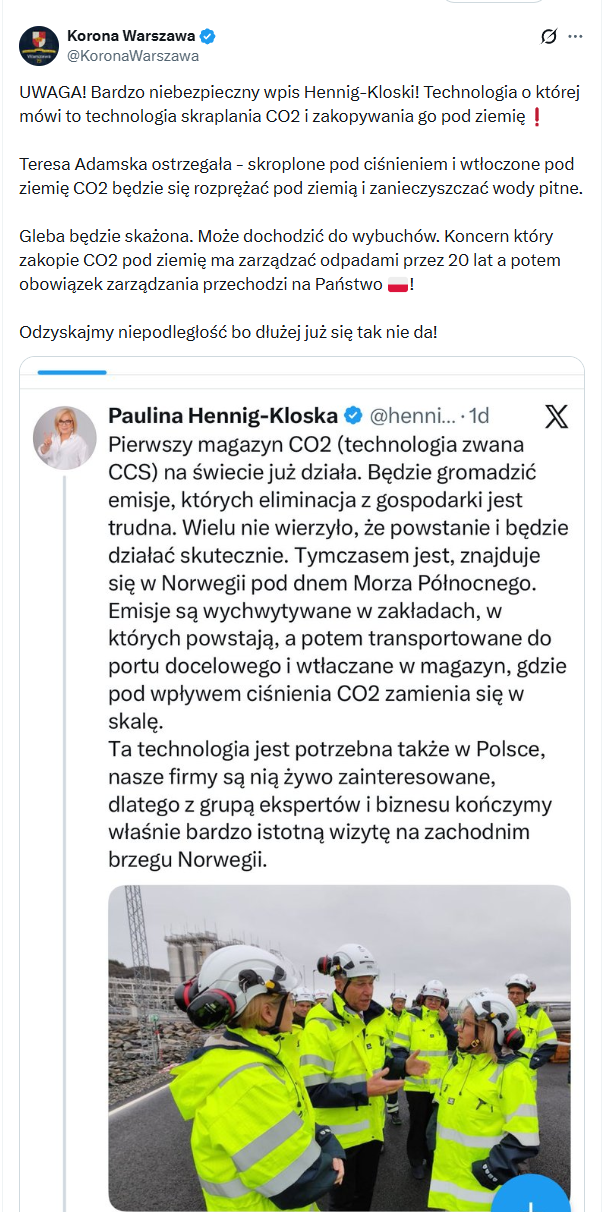Click the Odzyskajmy niepodległość closing line

pos(228,332)
